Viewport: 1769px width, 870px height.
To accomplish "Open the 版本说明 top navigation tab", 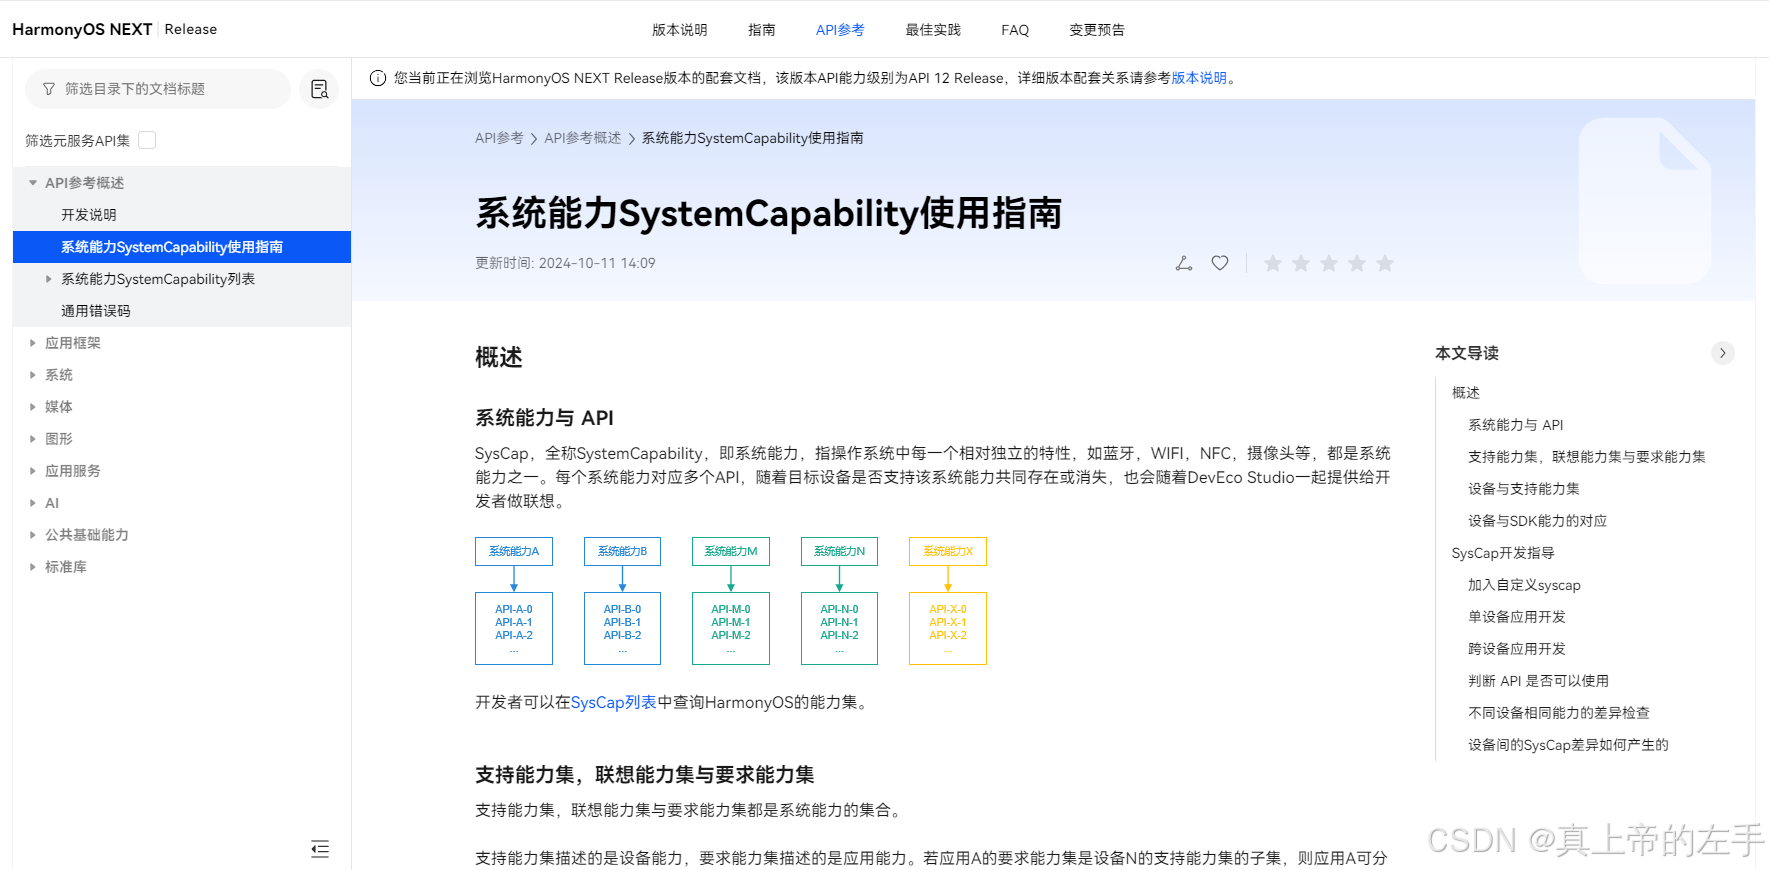I will point(680,30).
